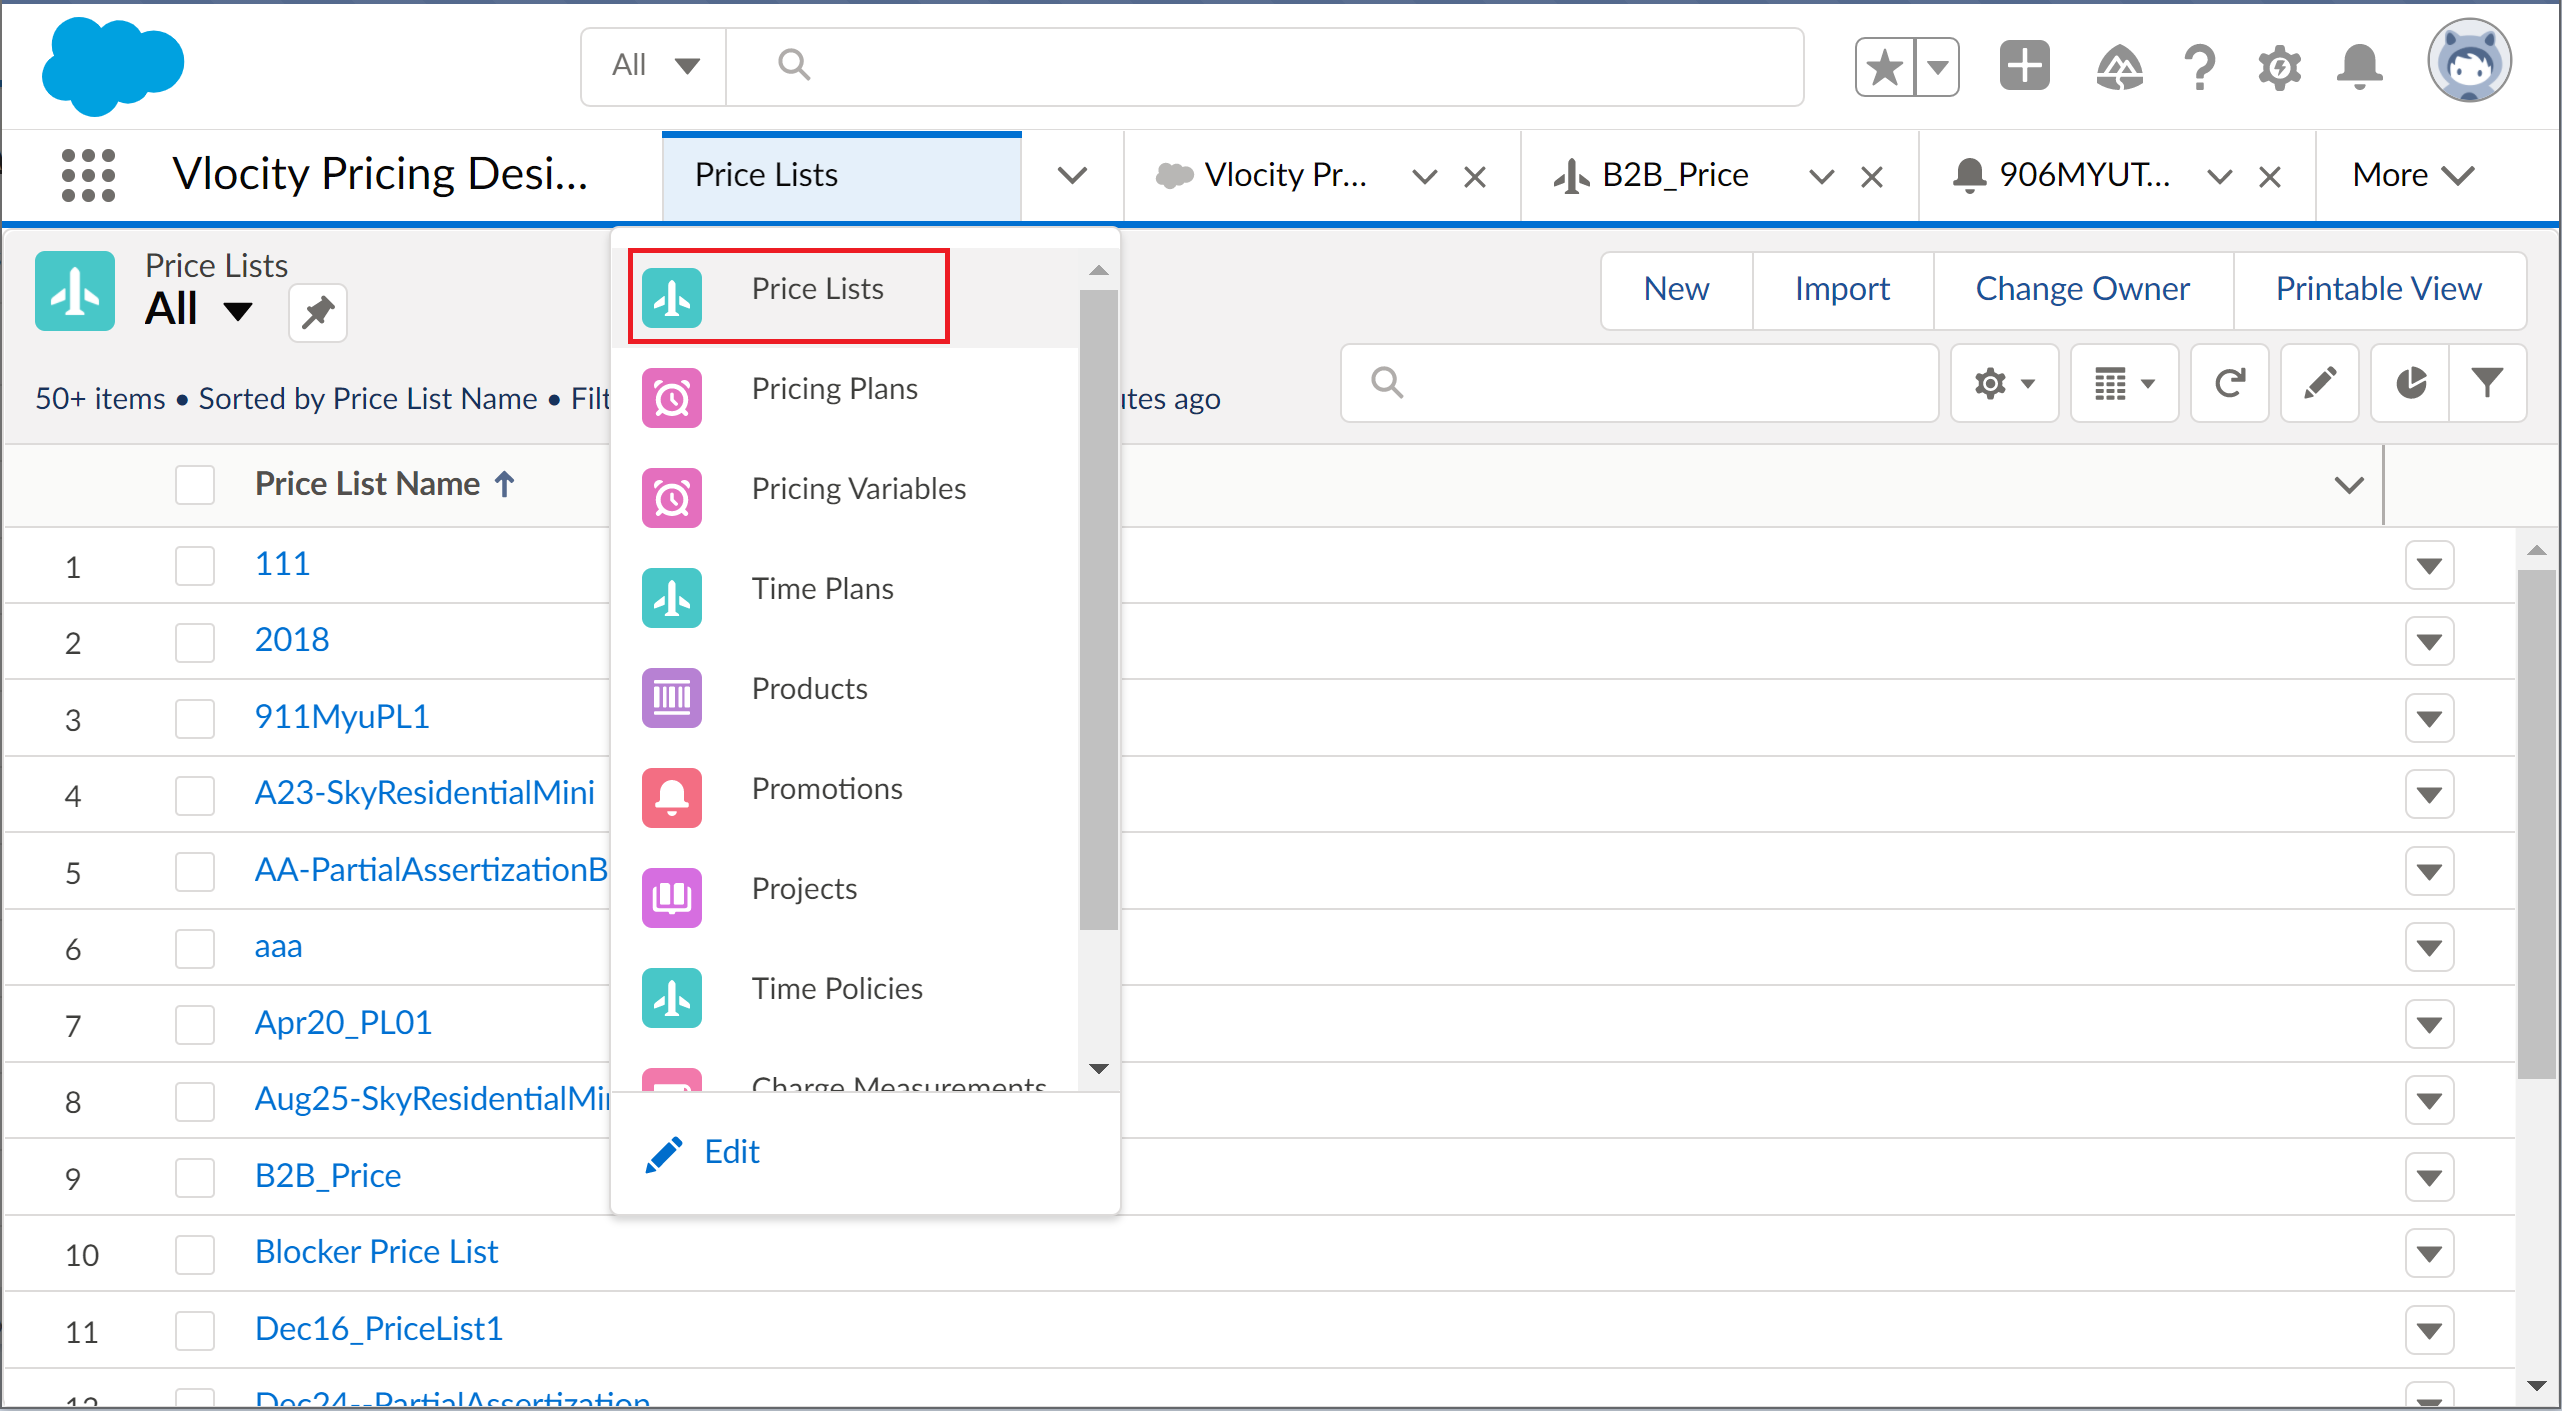Click the pencil Edit List icon
The width and height of the screenshot is (2562, 1411).
pos(2320,383)
